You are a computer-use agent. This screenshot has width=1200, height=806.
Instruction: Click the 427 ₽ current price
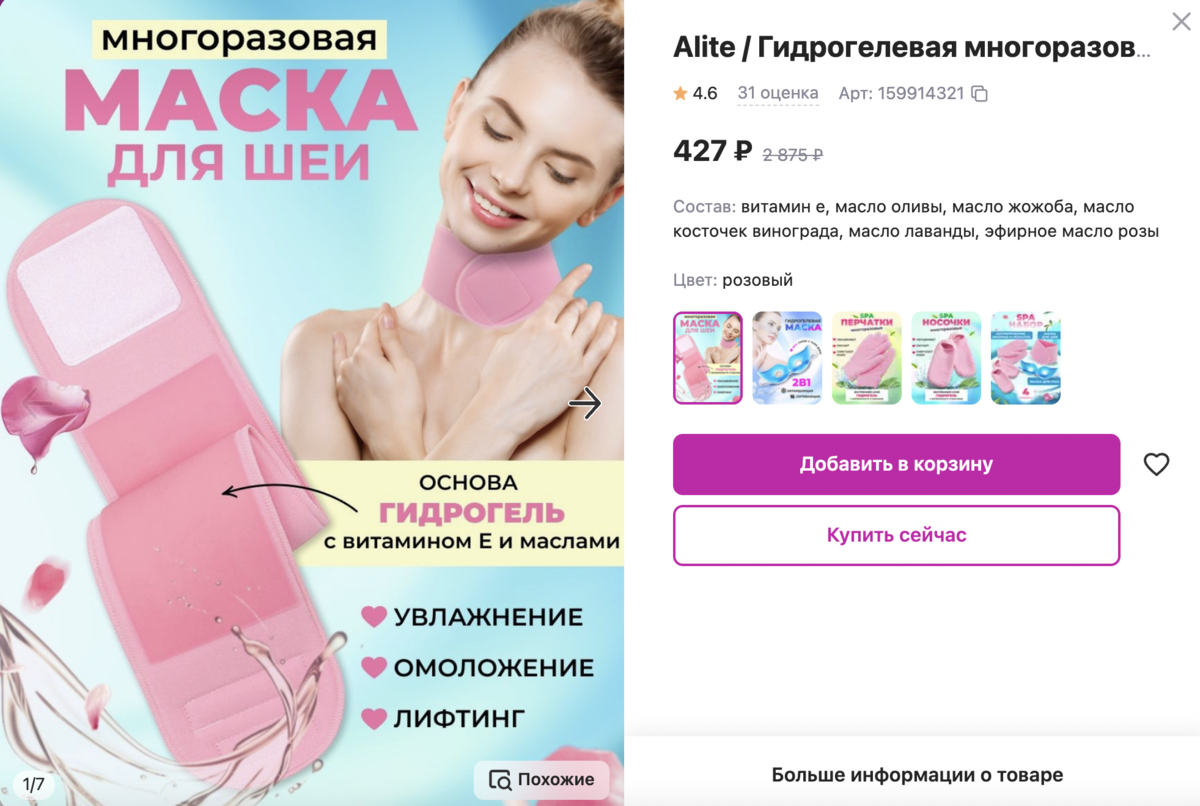[713, 152]
